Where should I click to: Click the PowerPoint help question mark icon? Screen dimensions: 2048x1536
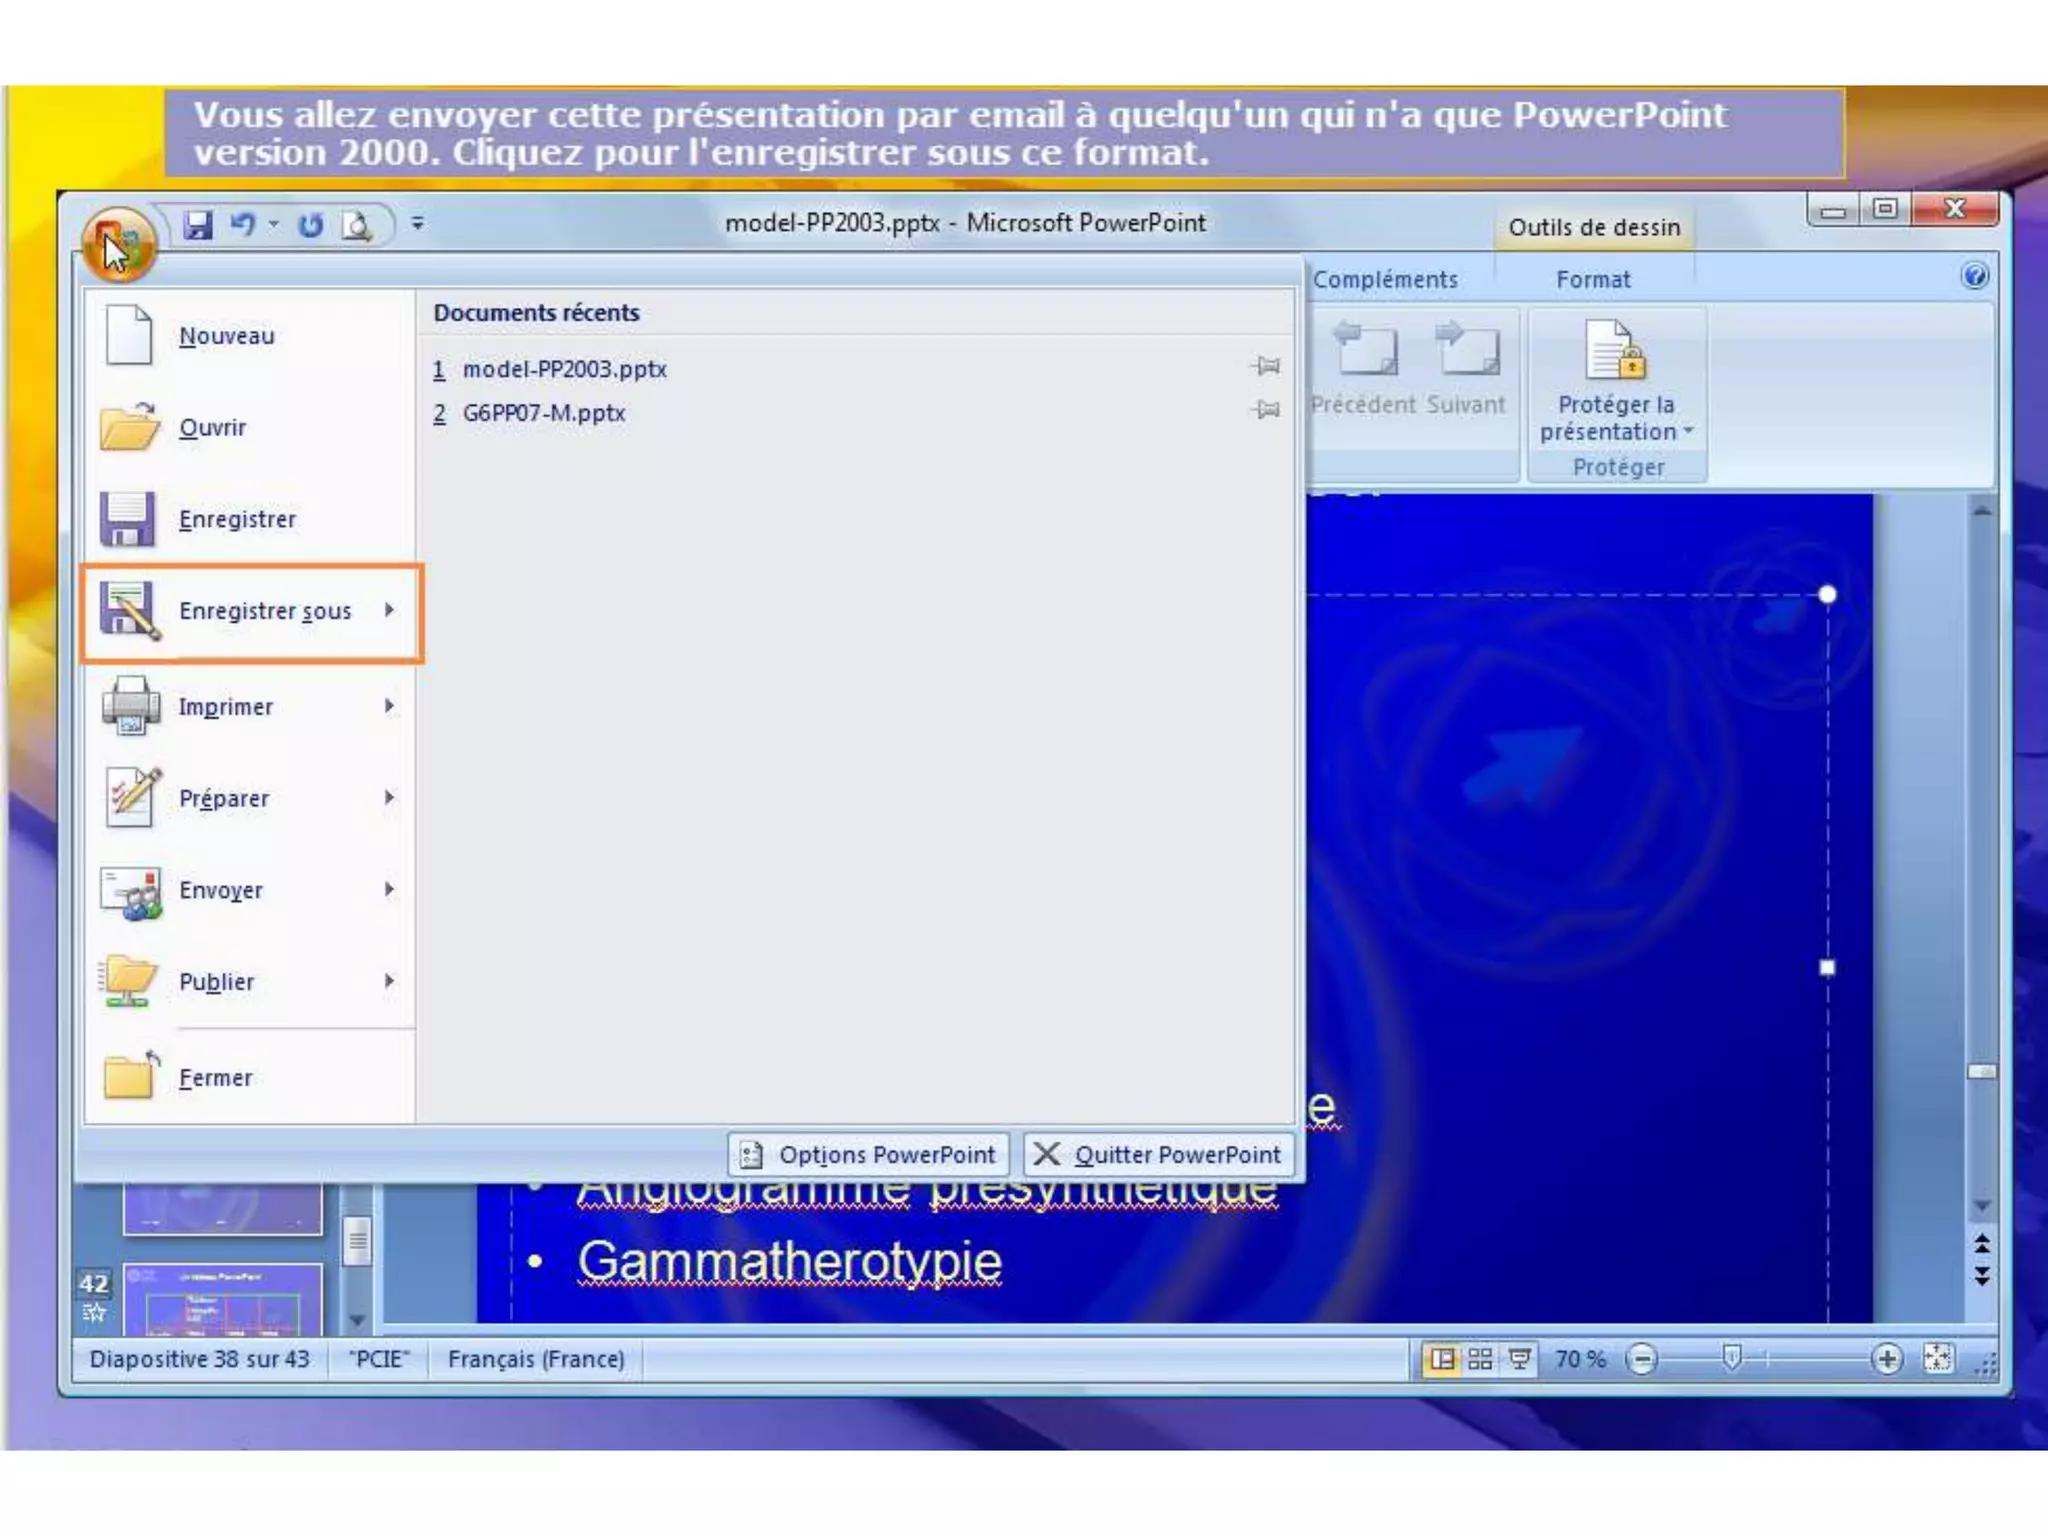[1975, 276]
